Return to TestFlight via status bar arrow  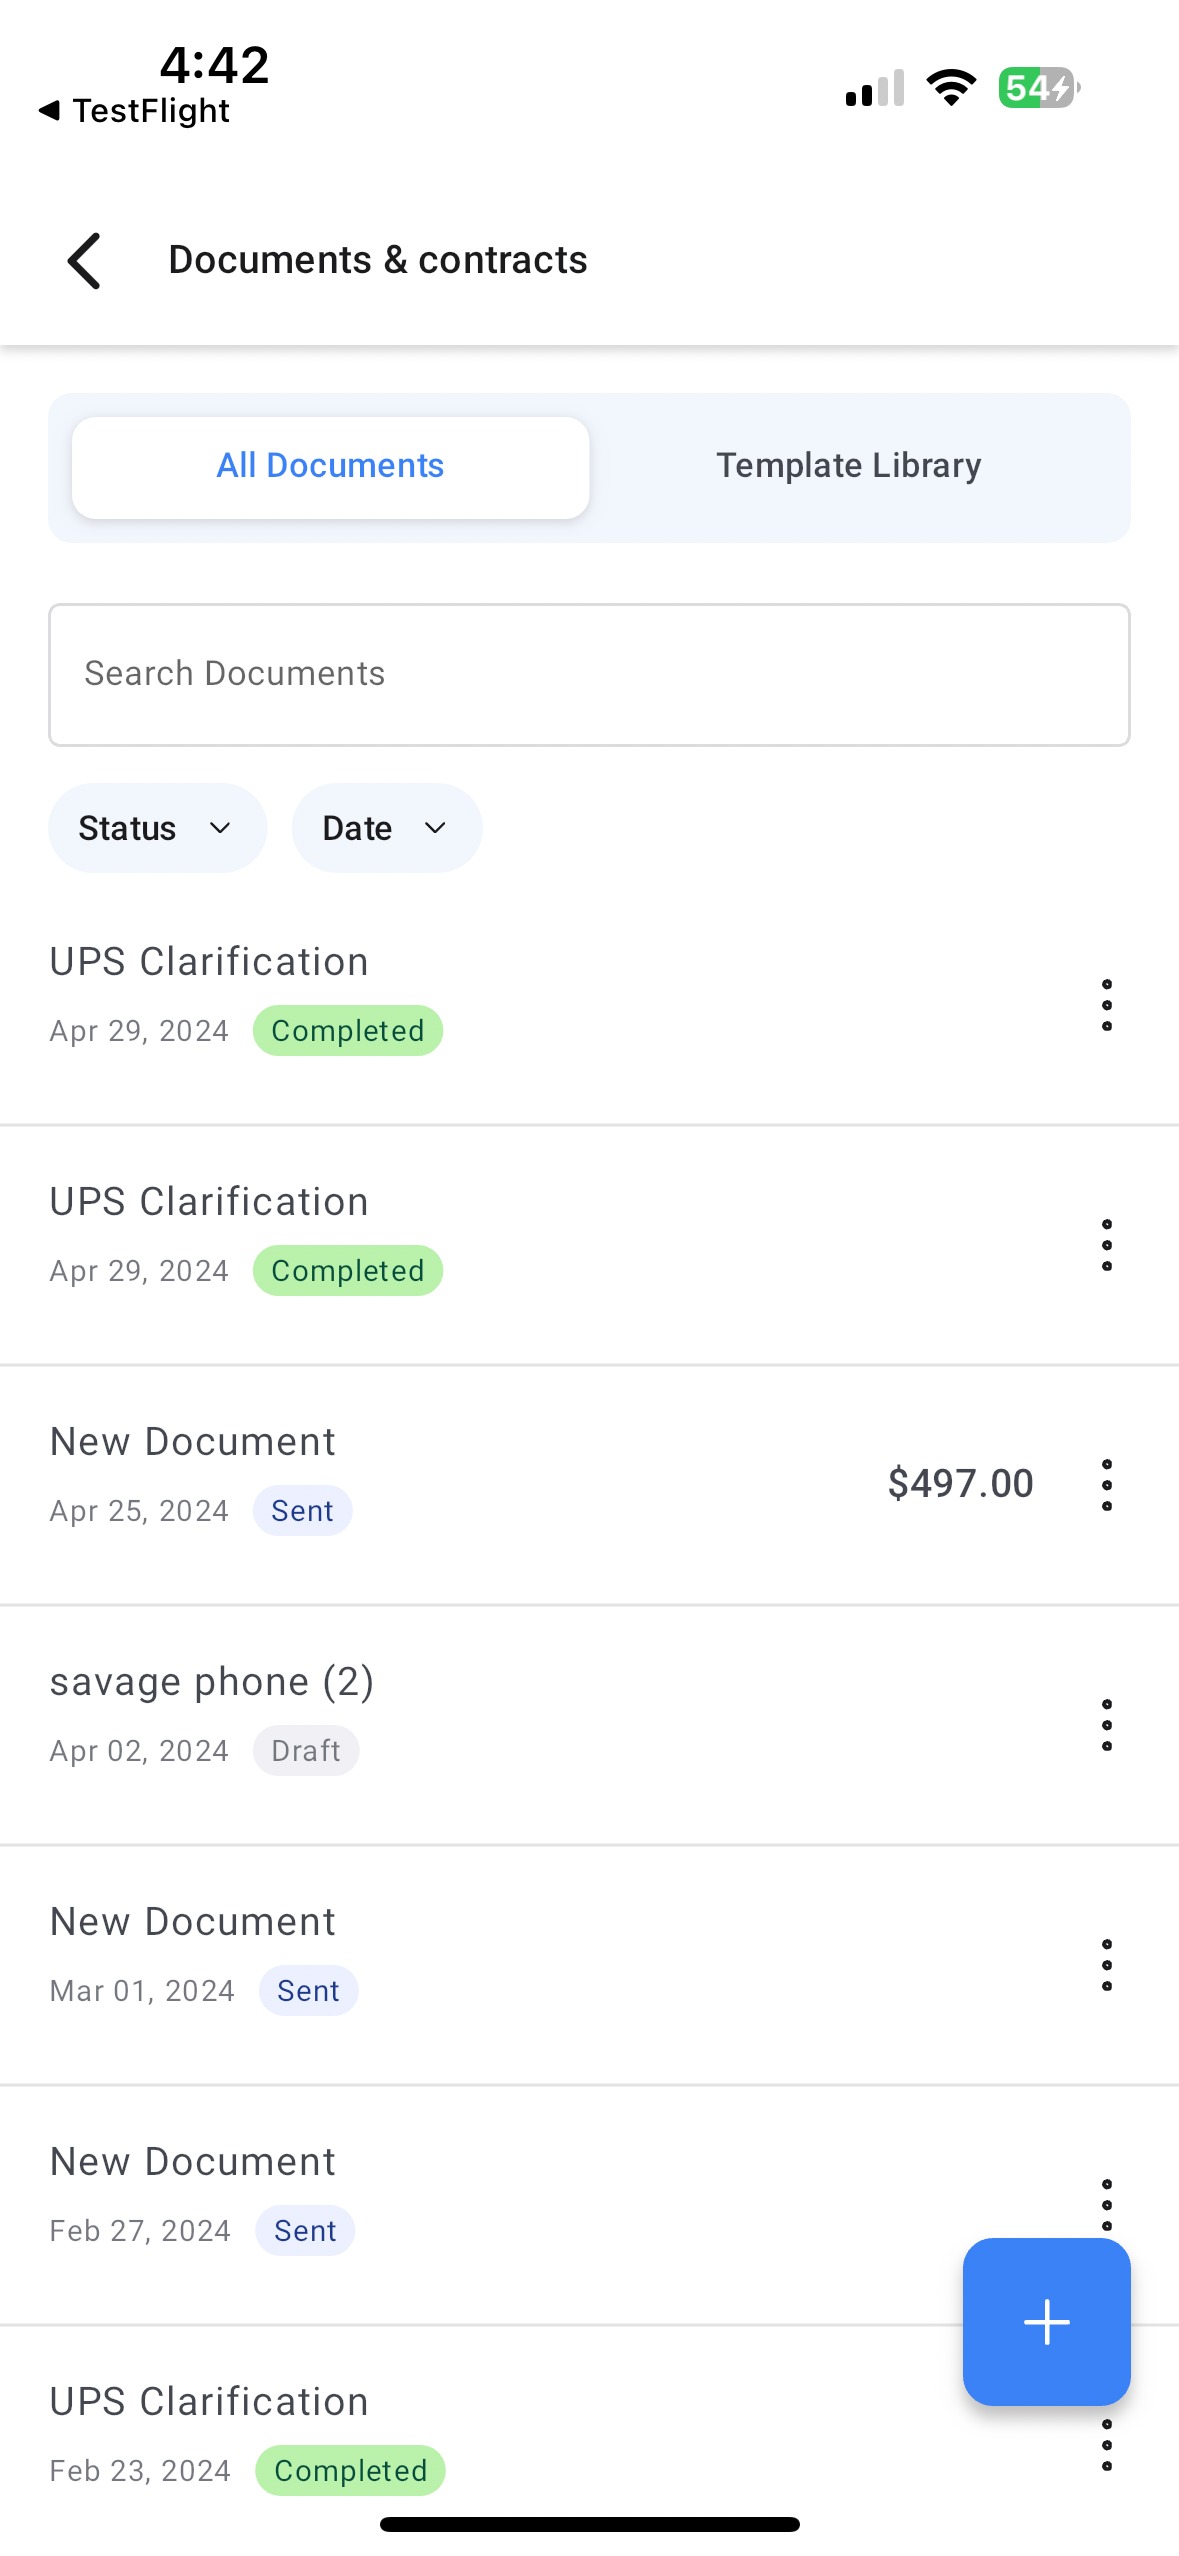(x=134, y=111)
